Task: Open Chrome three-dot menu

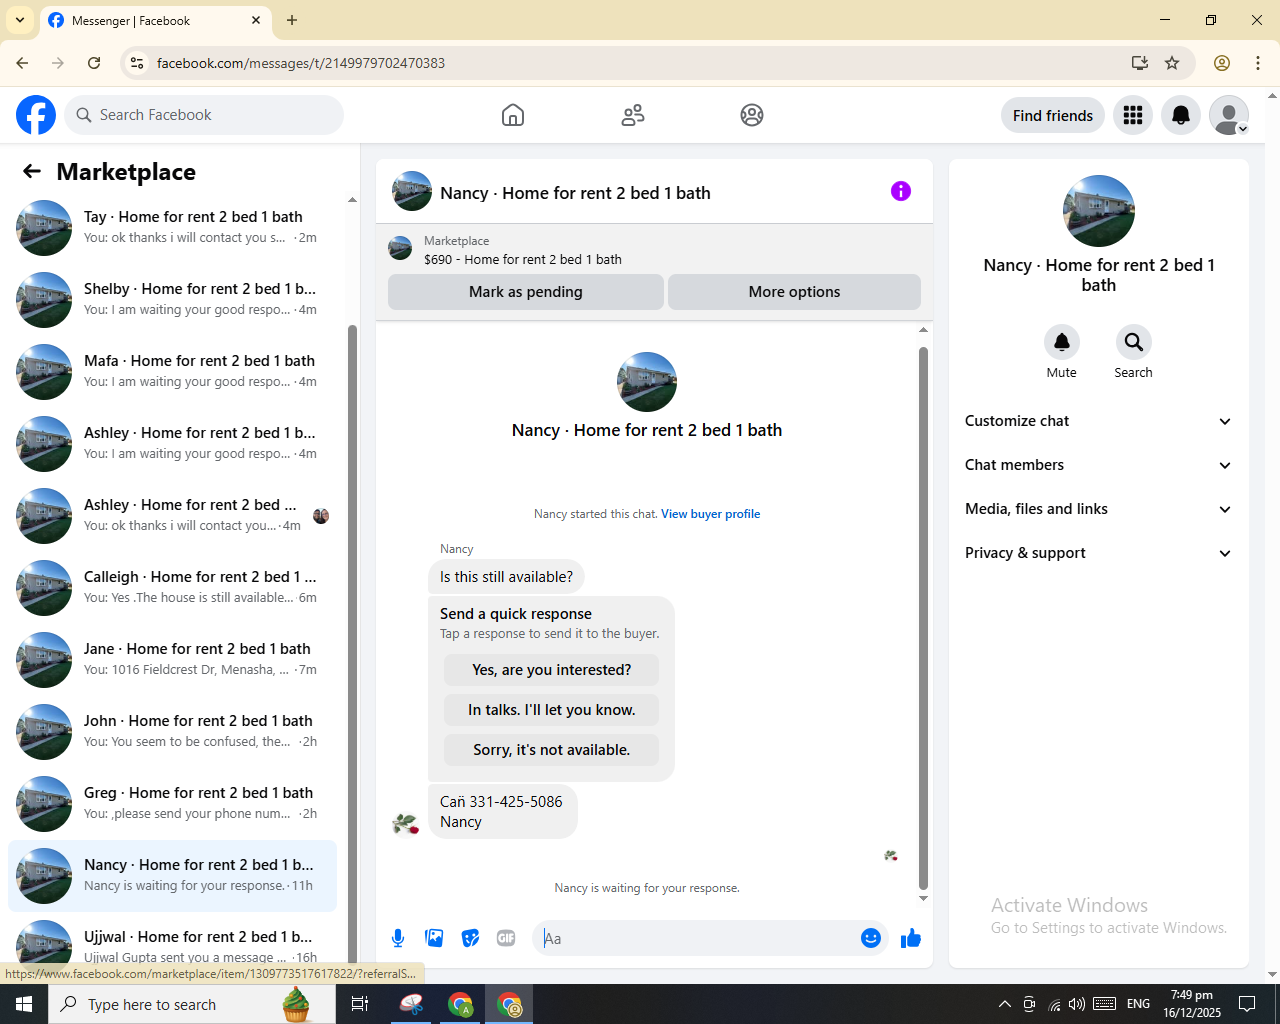Action: click(1258, 63)
